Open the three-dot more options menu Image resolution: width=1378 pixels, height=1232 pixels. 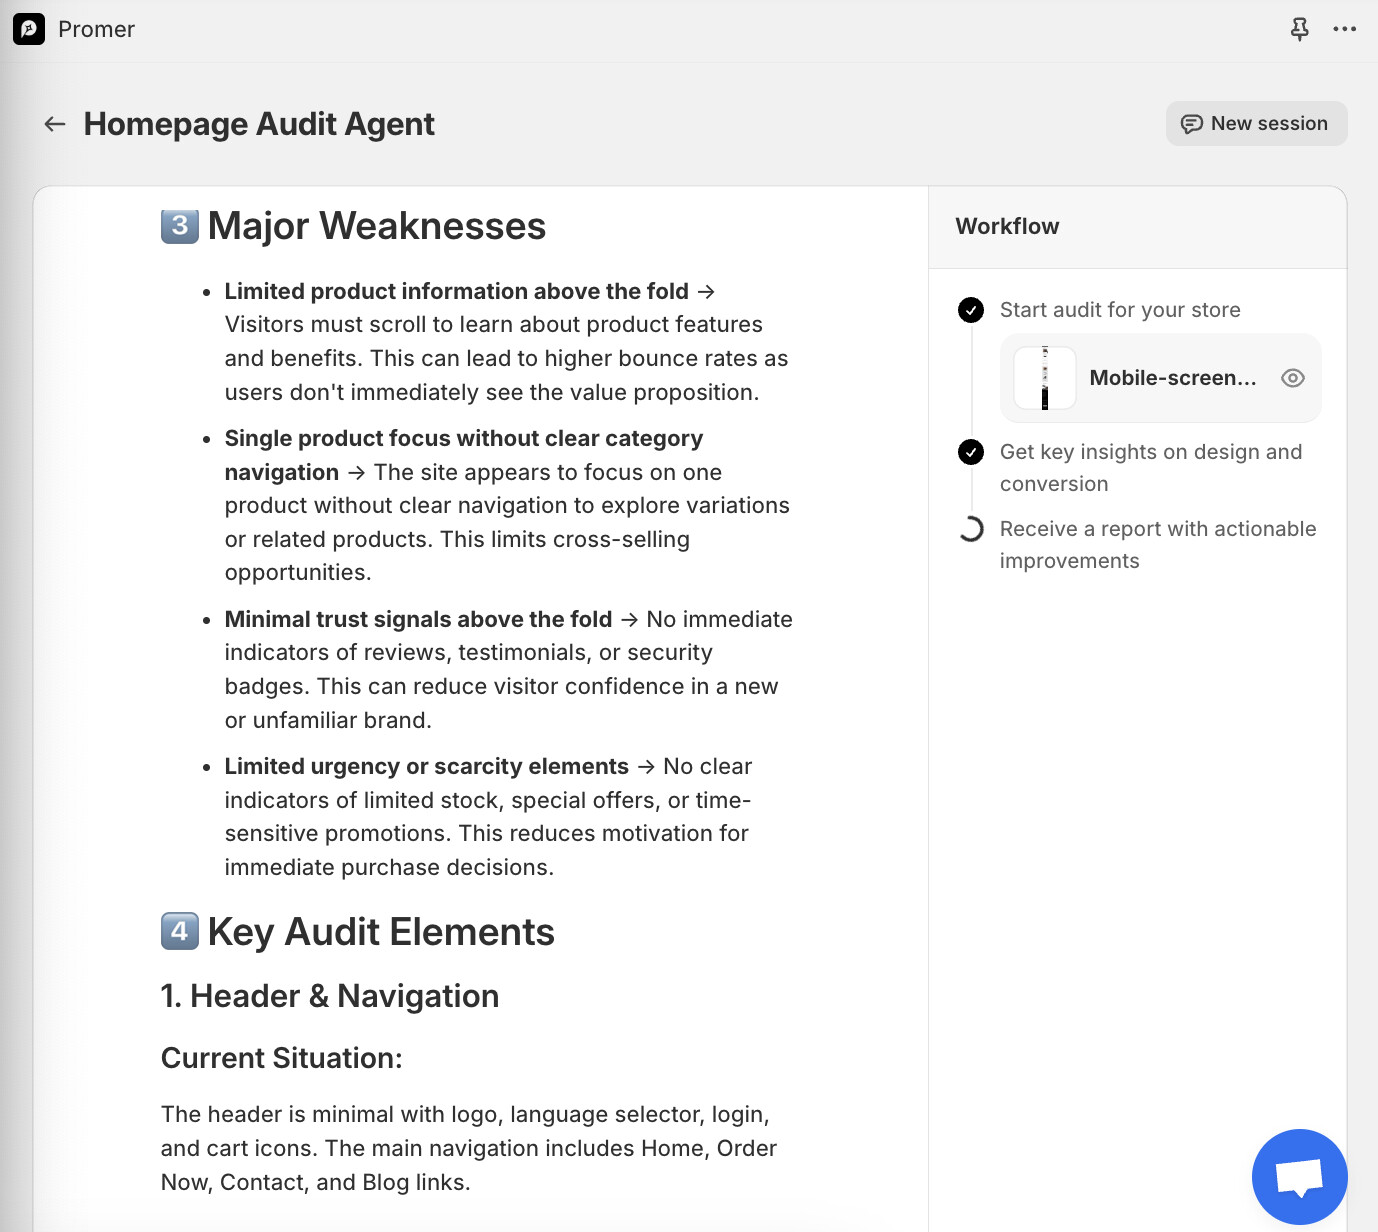[1345, 29]
